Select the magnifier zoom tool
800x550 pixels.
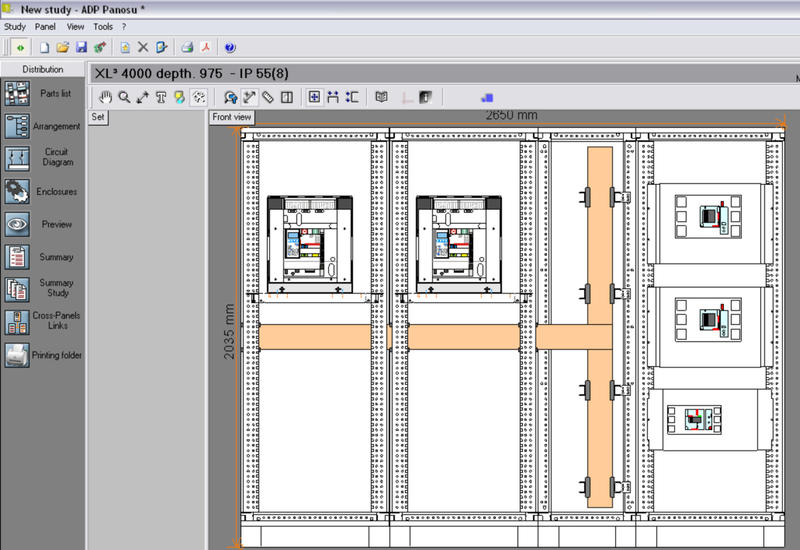tap(124, 97)
